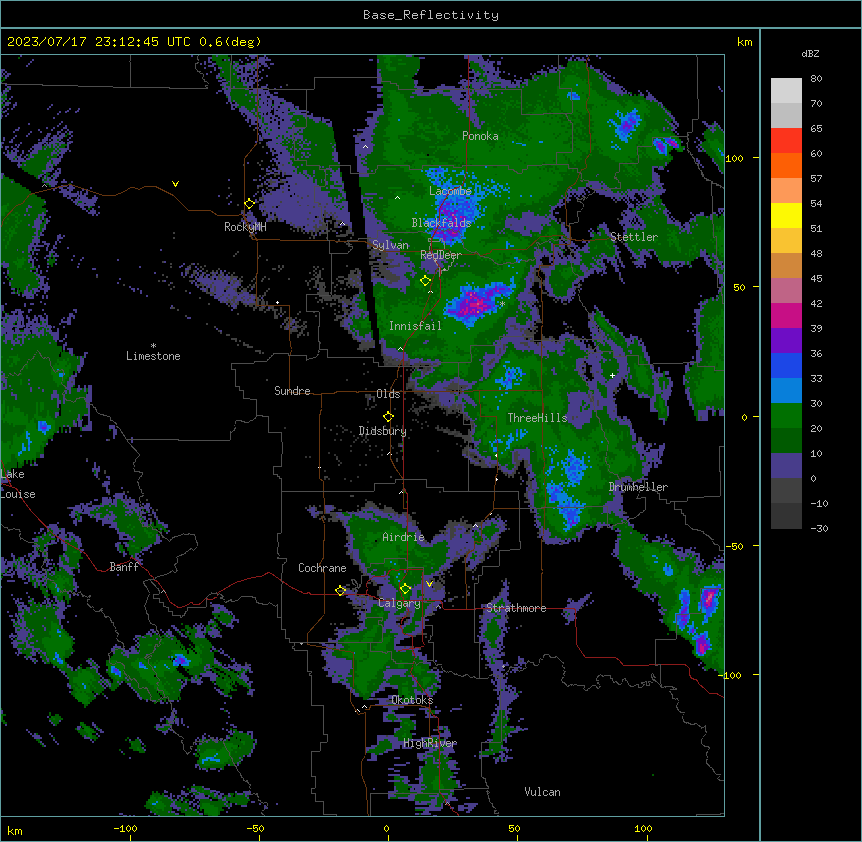Click the Airdrie city label
This screenshot has height=842, width=862.
(404, 537)
